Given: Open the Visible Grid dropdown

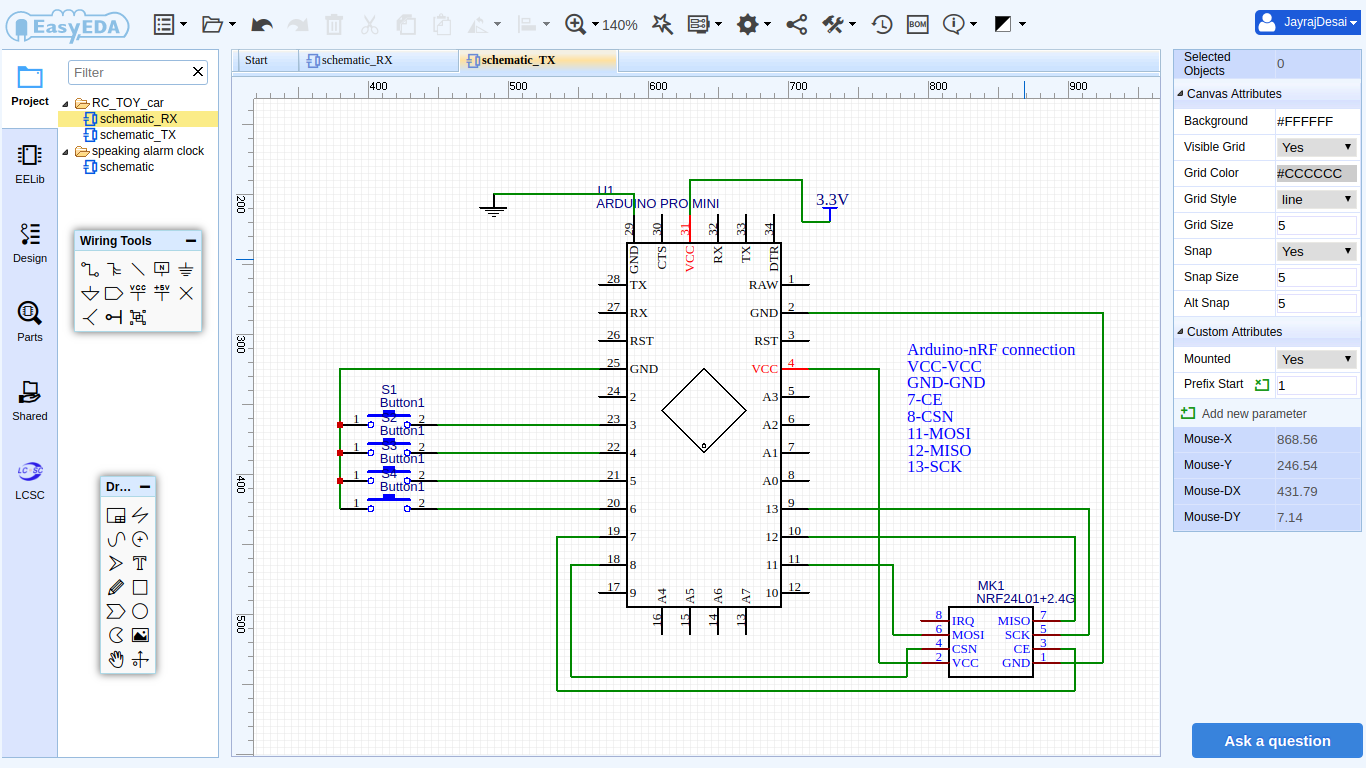Looking at the screenshot, I should [x=1316, y=147].
